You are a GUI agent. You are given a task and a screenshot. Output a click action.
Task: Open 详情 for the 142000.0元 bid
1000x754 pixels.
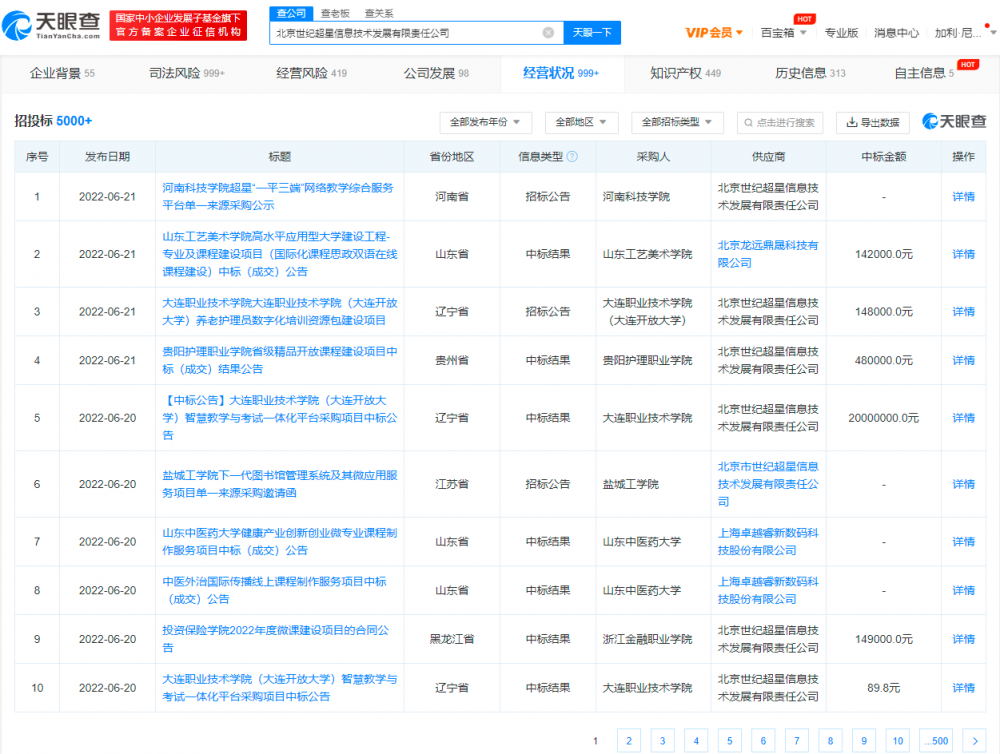963,254
